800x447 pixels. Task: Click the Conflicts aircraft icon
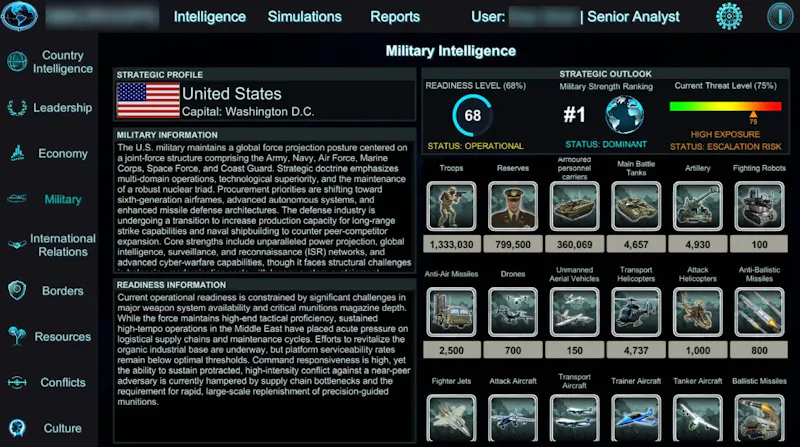pos(17,382)
